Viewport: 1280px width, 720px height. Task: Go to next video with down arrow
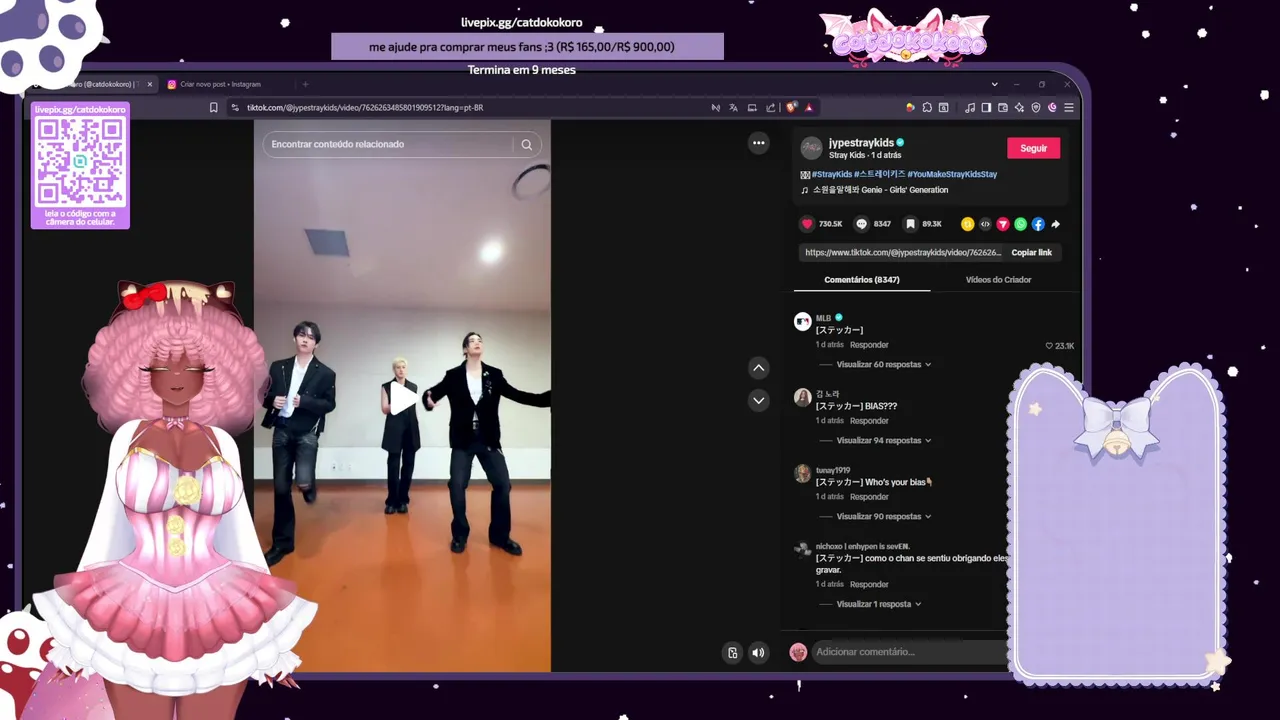pyautogui.click(x=759, y=400)
